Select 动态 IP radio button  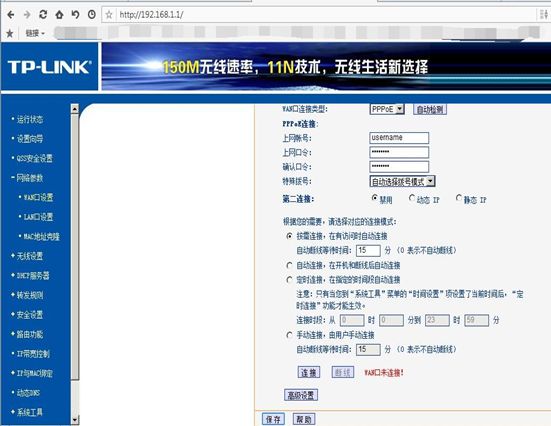click(x=412, y=198)
